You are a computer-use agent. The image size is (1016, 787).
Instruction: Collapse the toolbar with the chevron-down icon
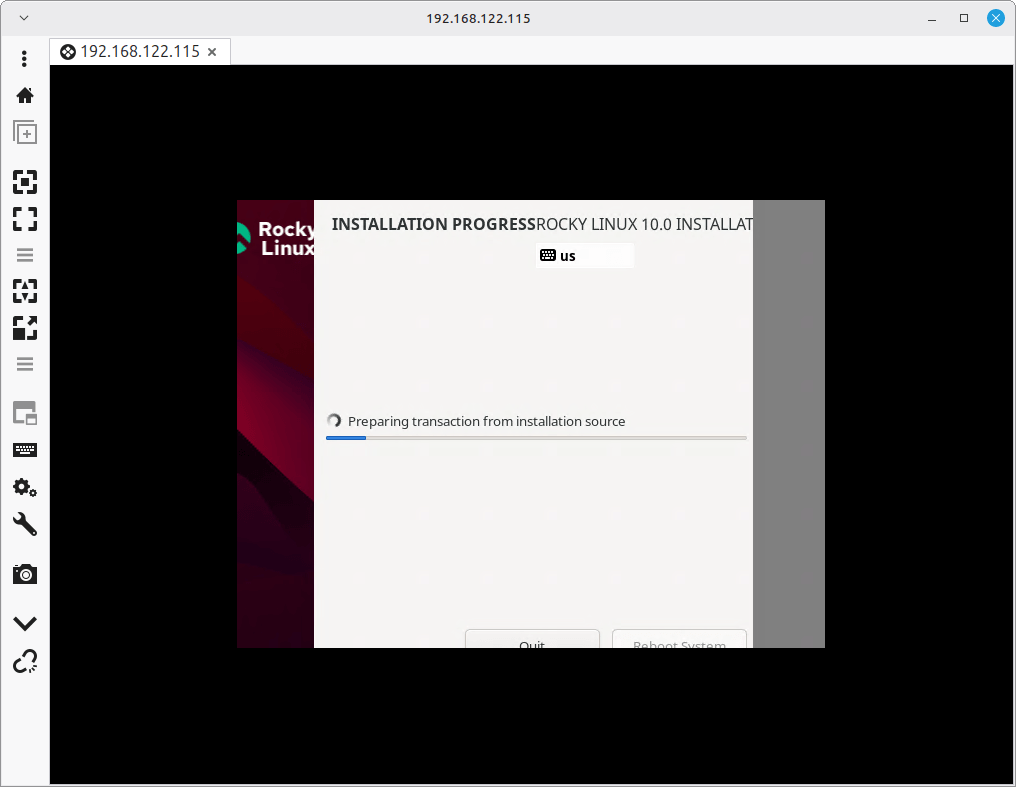[25, 623]
